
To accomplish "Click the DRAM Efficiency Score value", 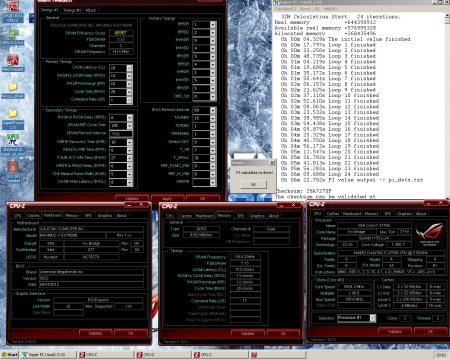I will [121, 33].
